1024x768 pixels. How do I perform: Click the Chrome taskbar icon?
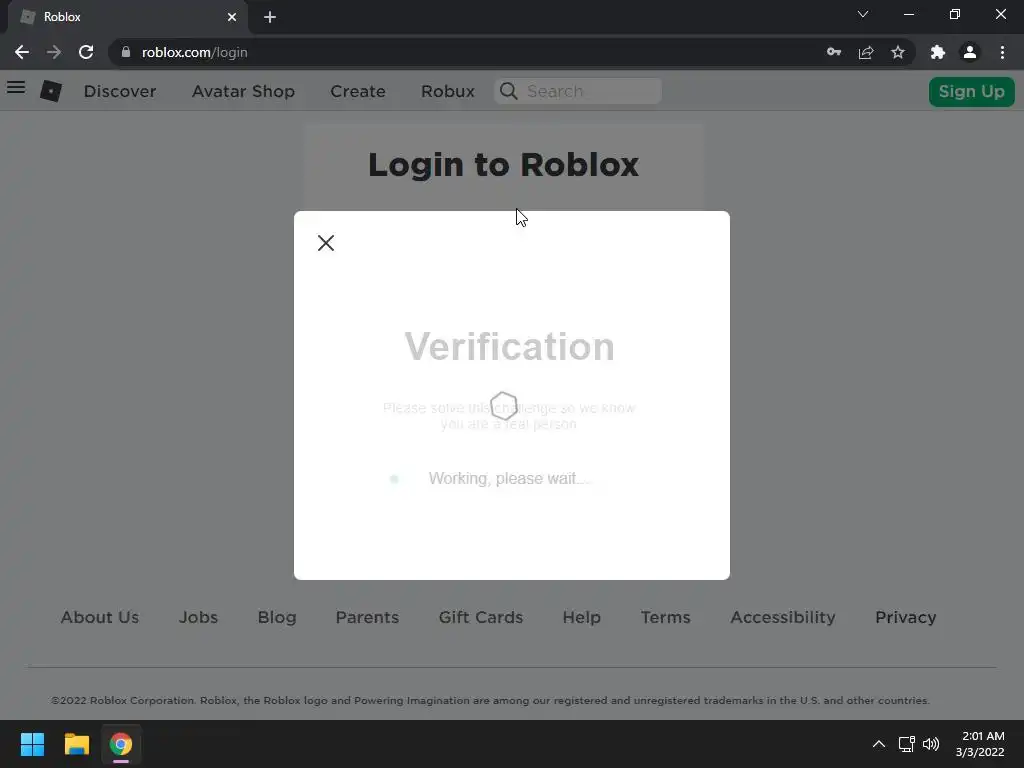[x=121, y=744]
